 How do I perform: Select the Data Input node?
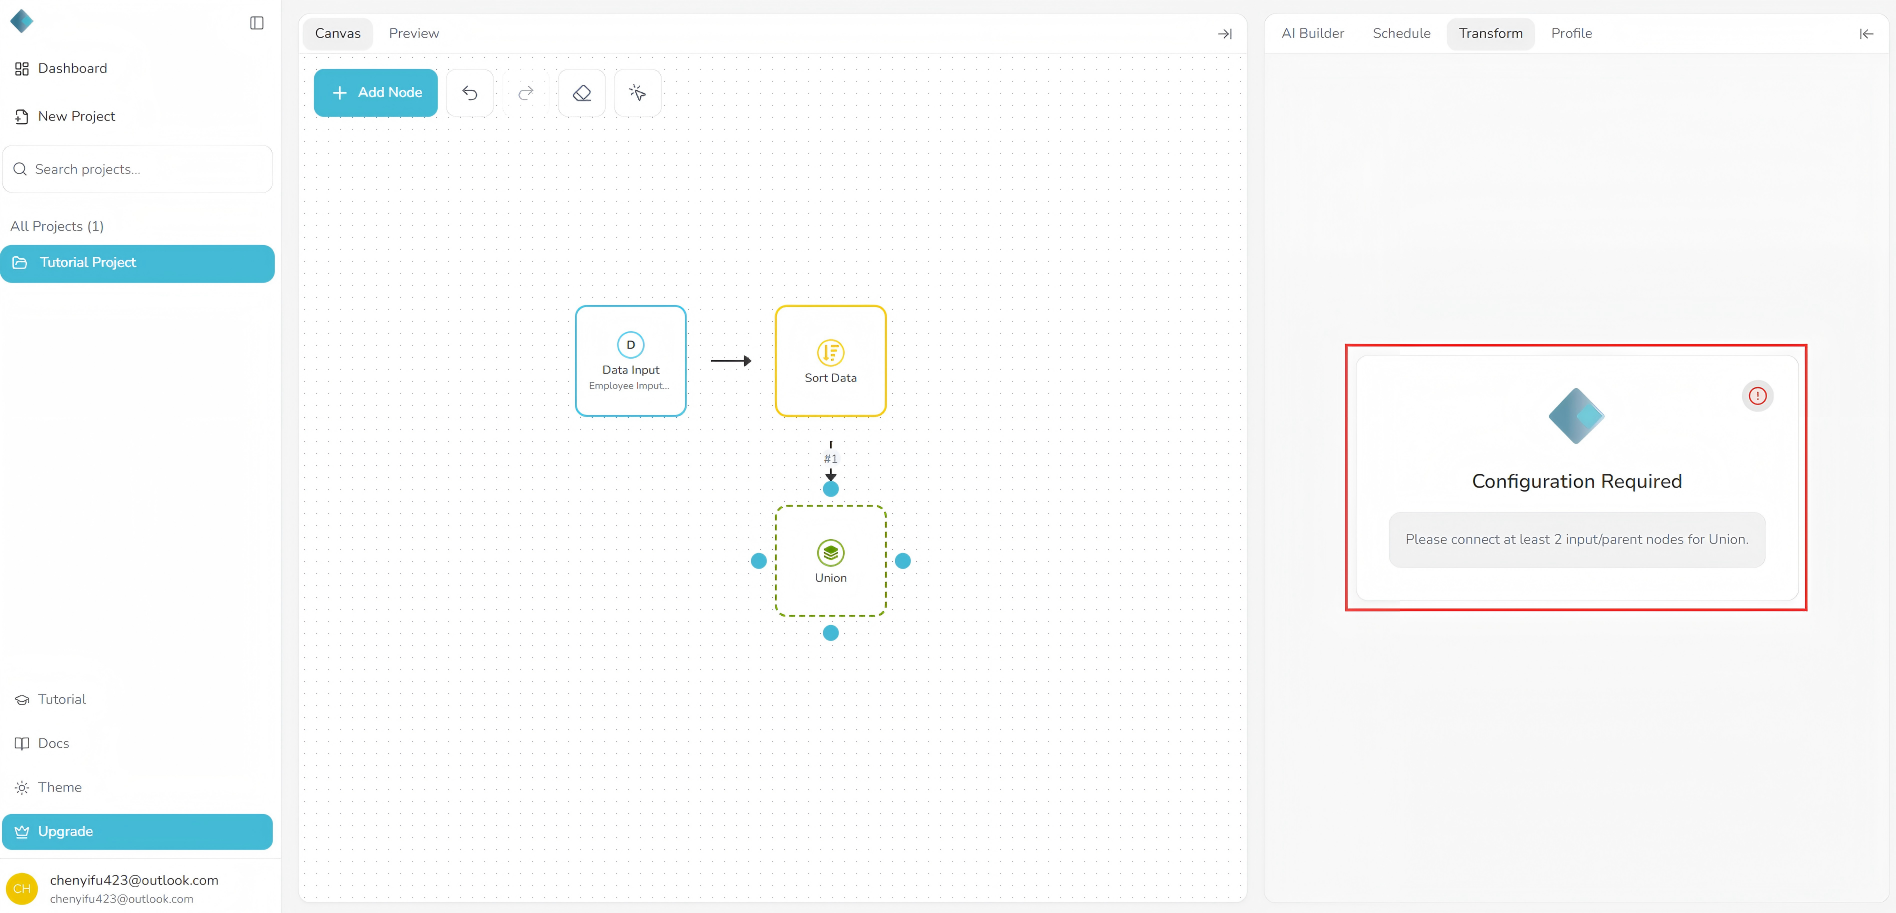pos(630,361)
